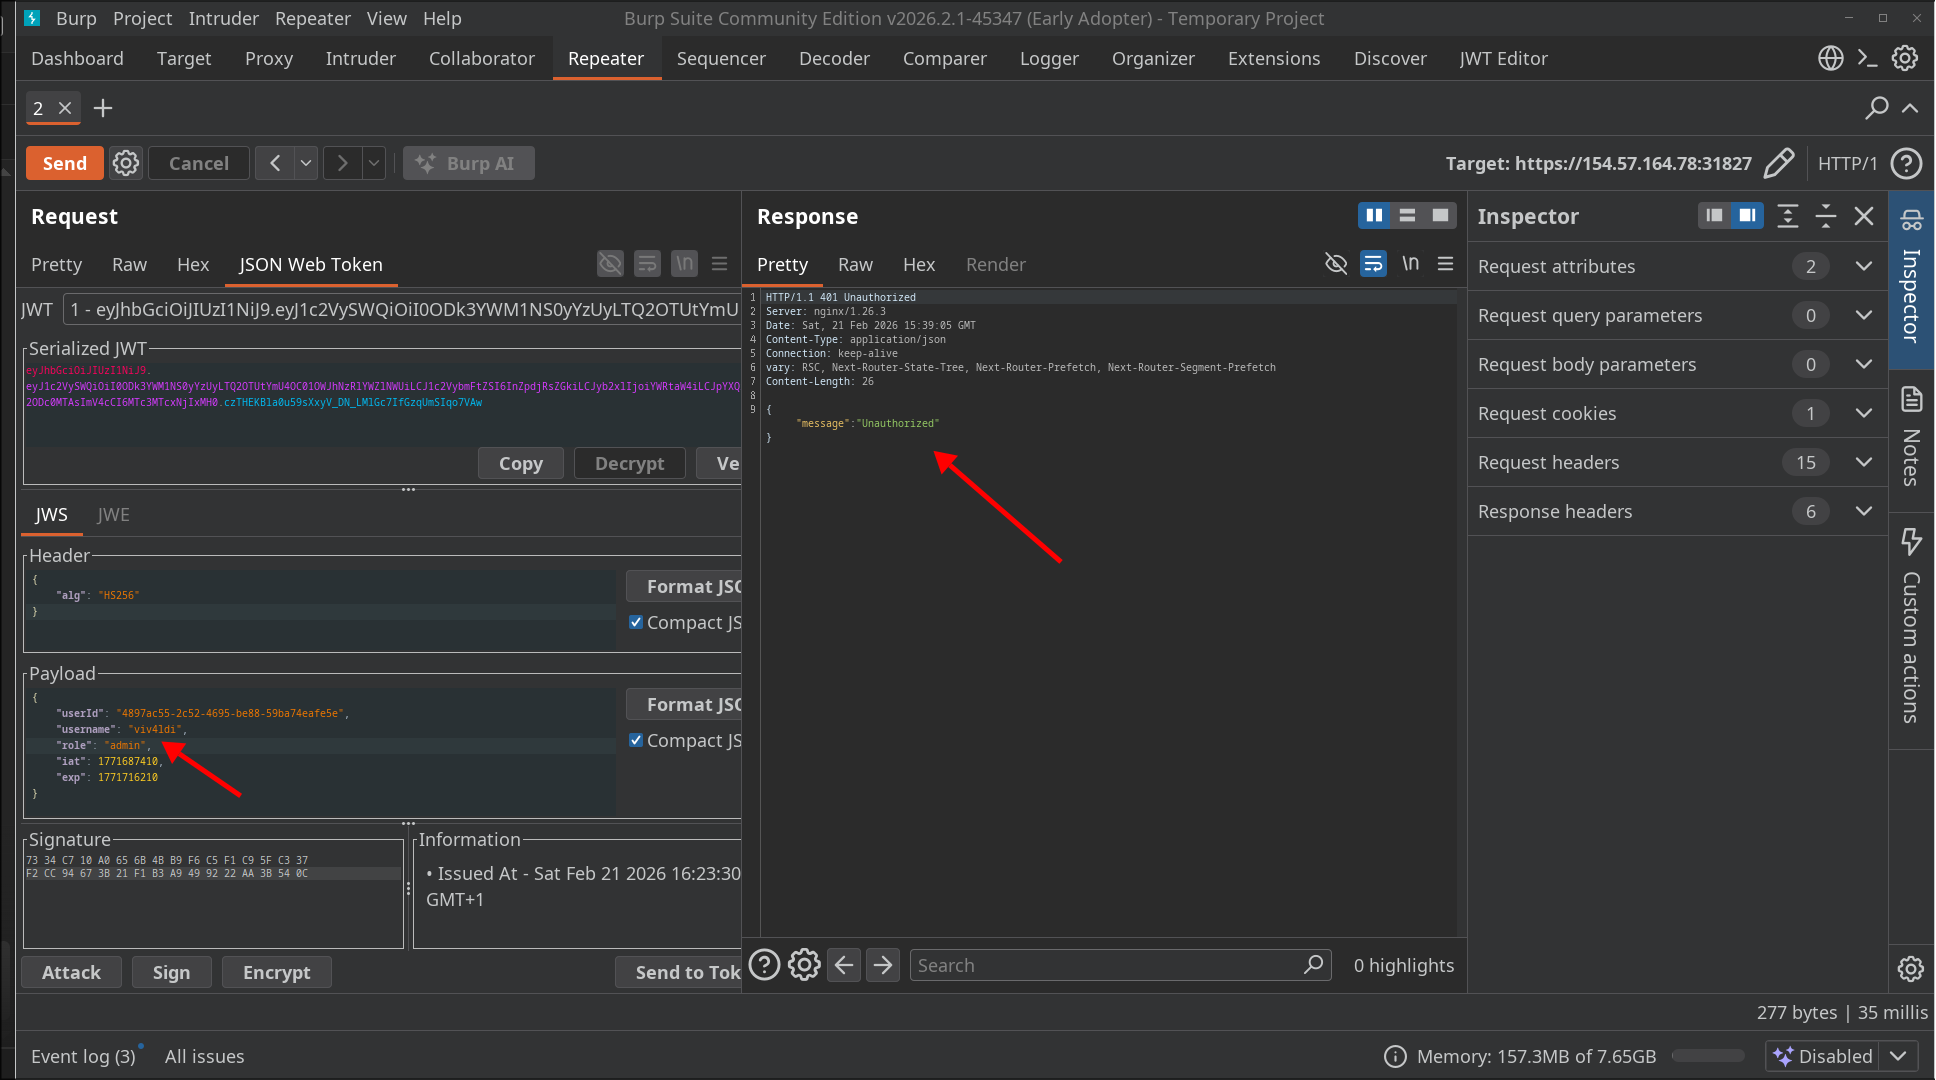Screen dimensions: 1936x1080
Task: Switch request view to Raw
Action: point(129,264)
